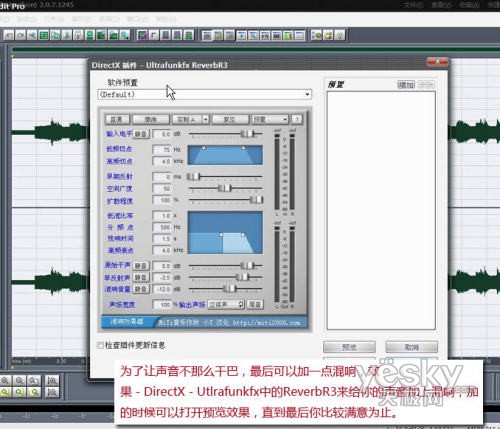Click the vertical zoom-in magnifier in top row
This screenshot has width=500, height=429.
click(x=52, y=380)
